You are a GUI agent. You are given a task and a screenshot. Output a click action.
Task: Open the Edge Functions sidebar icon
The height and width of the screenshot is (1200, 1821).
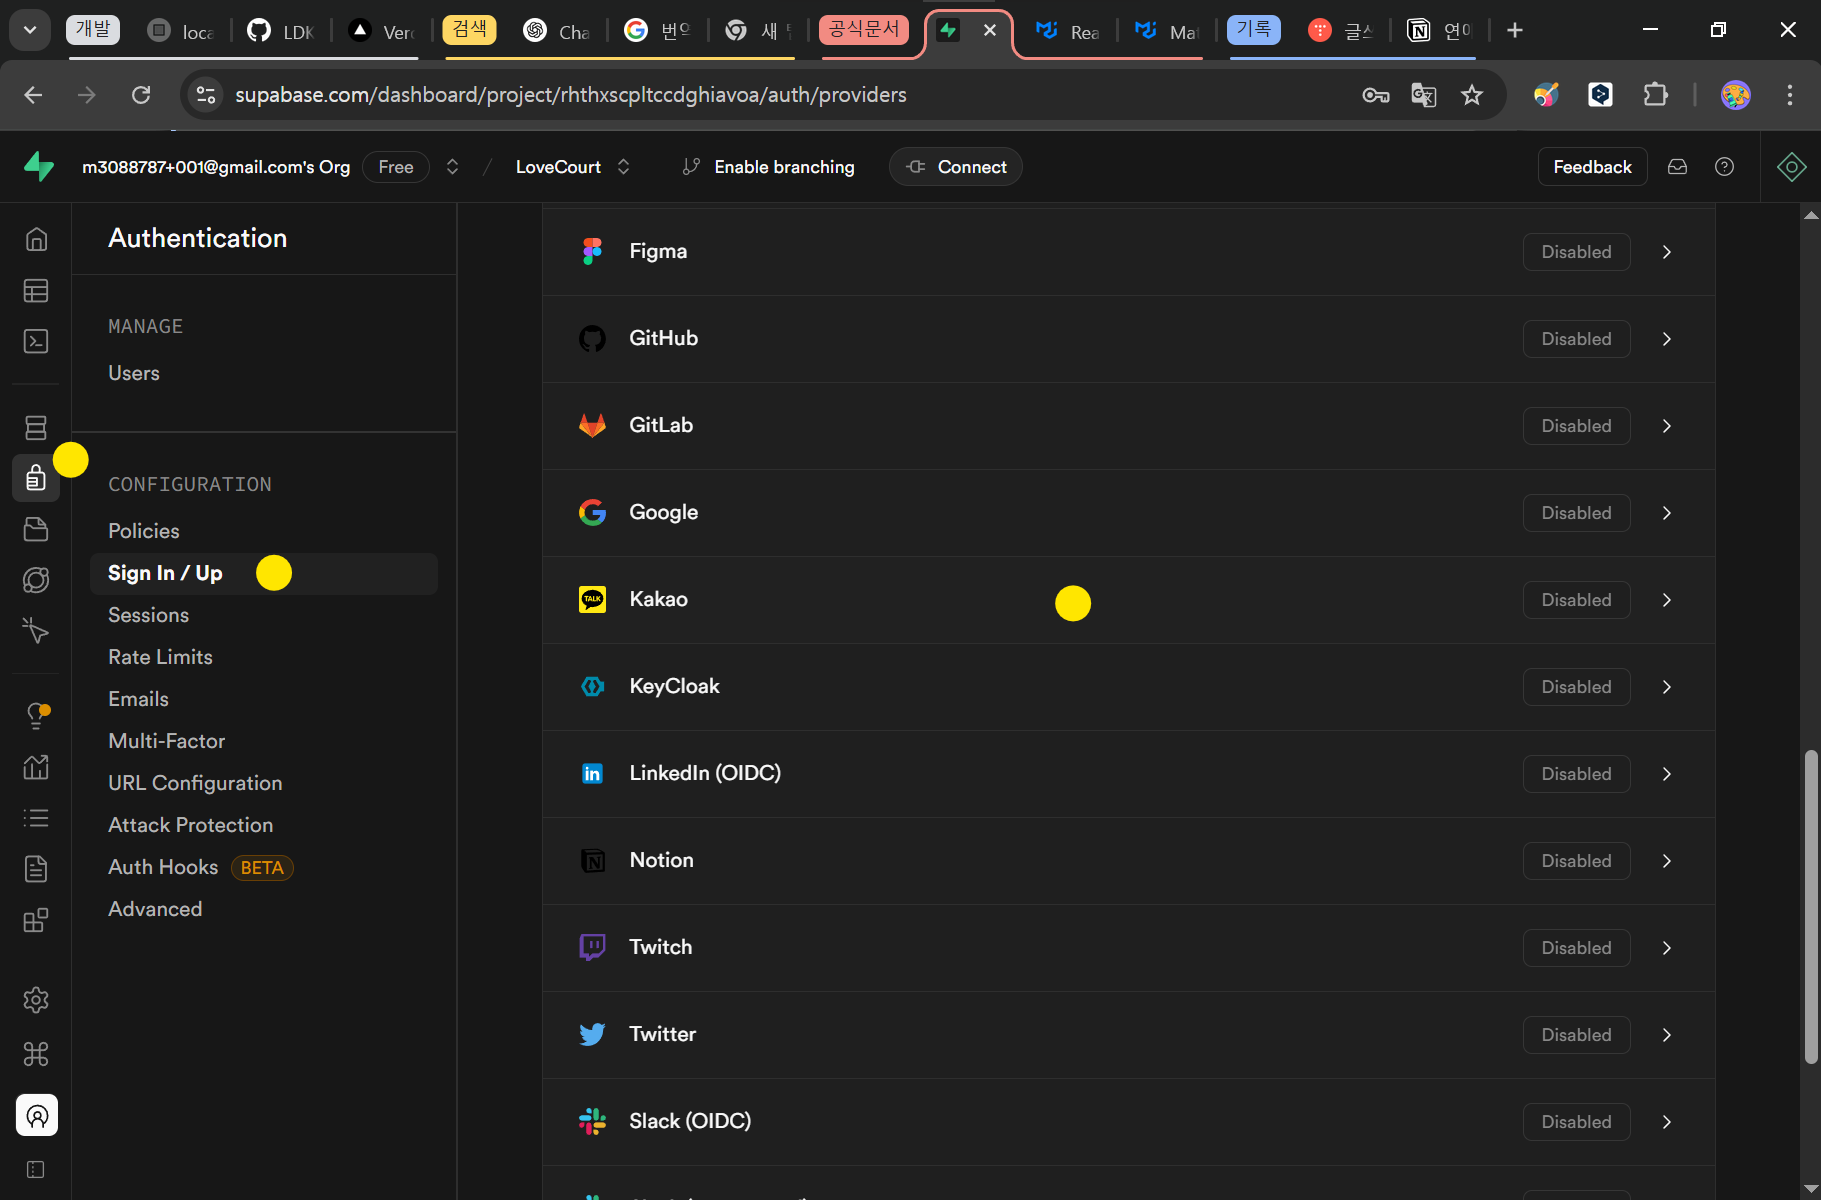pyautogui.click(x=36, y=580)
